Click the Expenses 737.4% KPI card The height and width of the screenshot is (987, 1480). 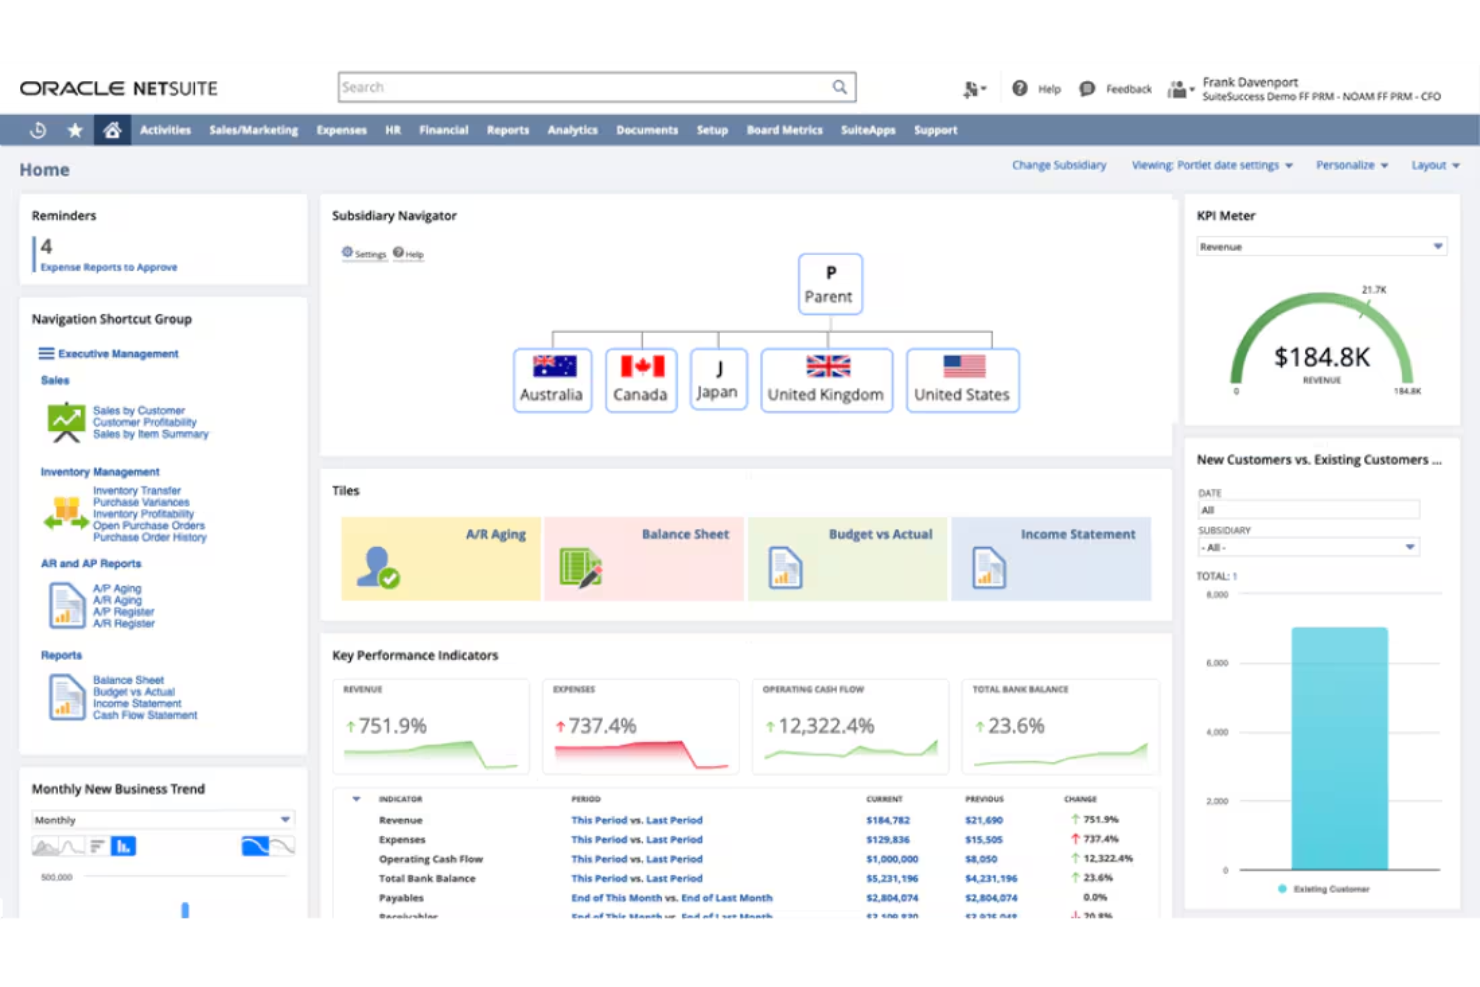point(641,727)
